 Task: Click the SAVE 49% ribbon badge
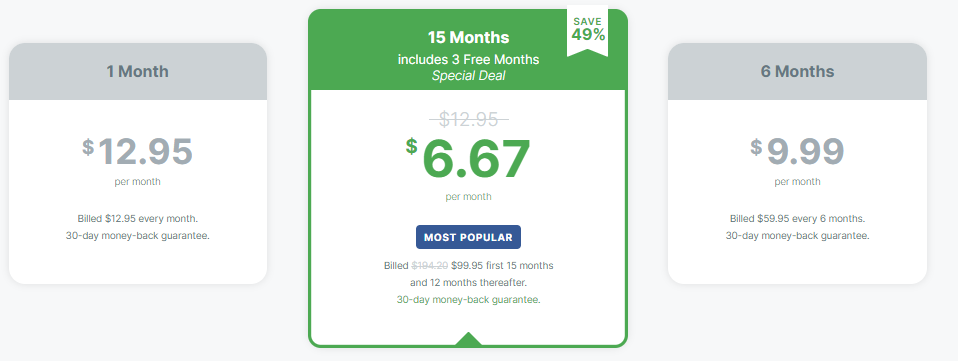point(588,31)
